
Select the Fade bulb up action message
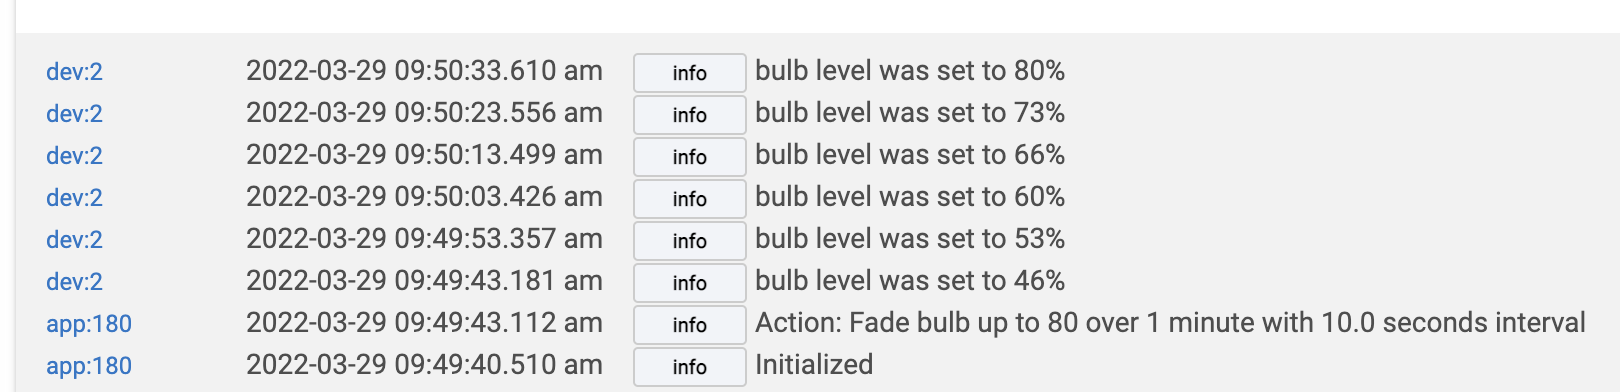coord(1170,323)
